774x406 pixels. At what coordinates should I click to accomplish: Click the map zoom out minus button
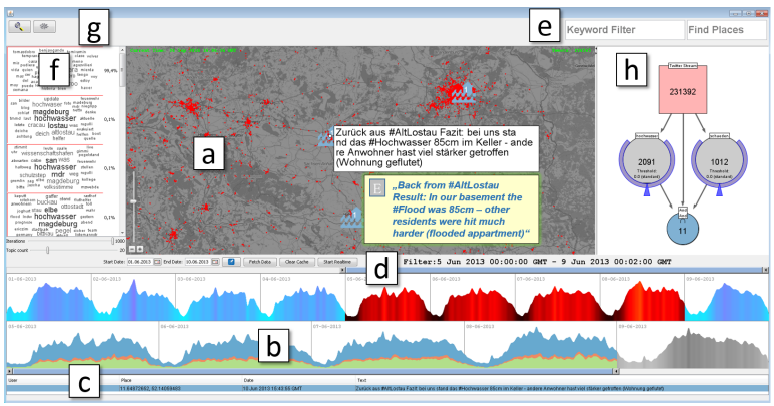point(132,249)
